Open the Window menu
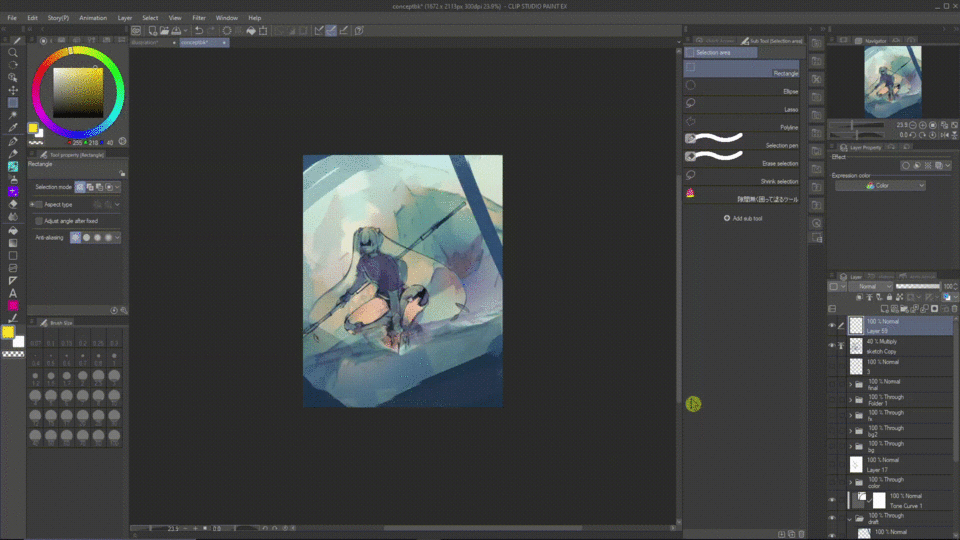 227,18
